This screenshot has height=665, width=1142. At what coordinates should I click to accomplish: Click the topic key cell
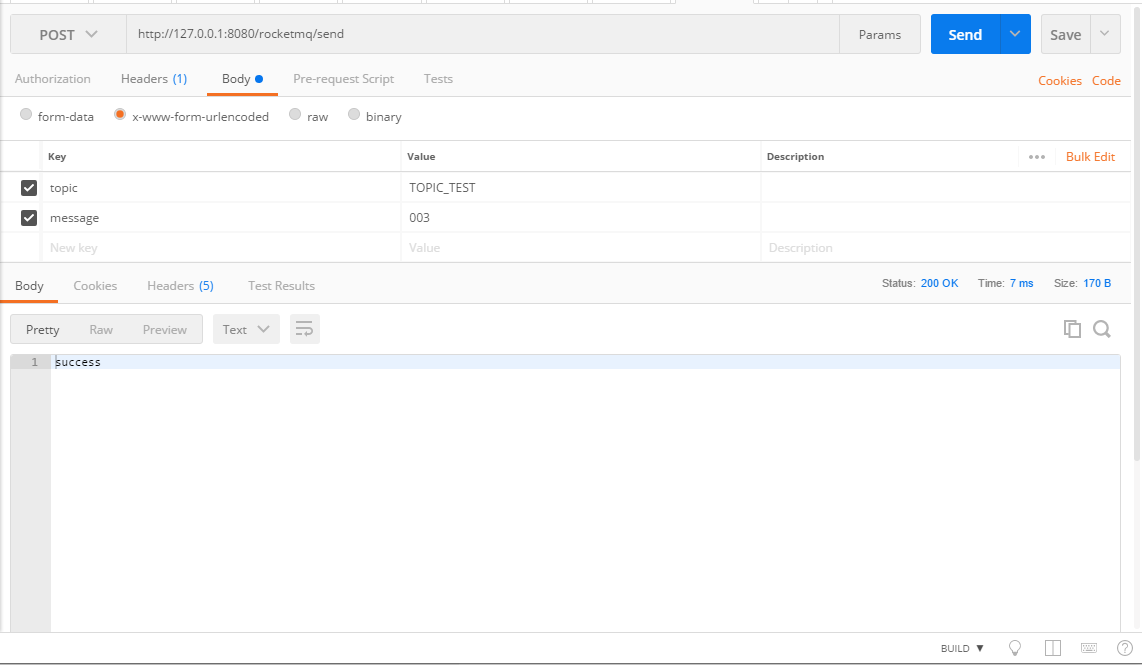(x=221, y=188)
